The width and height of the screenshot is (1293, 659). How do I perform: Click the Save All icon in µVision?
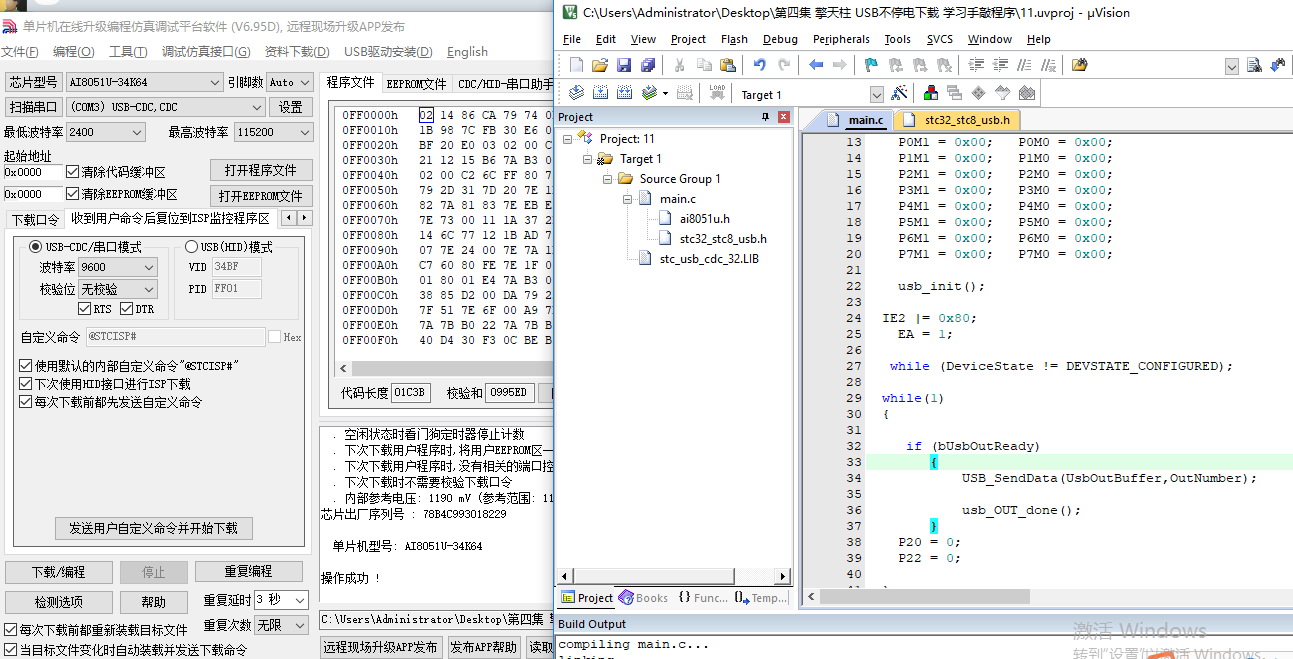pyautogui.click(x=647, y=65)
